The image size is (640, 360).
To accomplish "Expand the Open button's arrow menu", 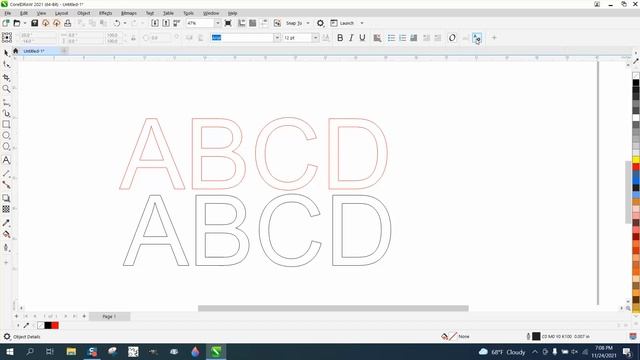I will (25, 23).
